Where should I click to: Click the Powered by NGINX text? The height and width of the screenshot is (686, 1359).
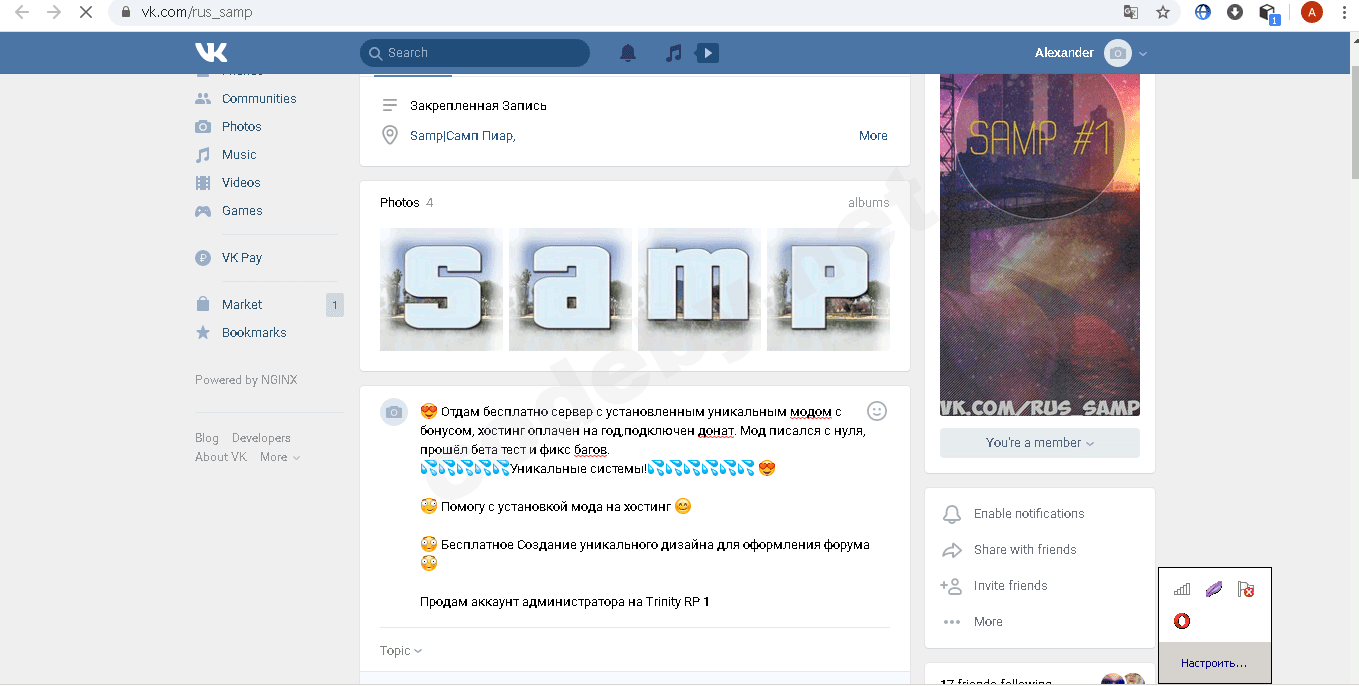tap(246, 380)
